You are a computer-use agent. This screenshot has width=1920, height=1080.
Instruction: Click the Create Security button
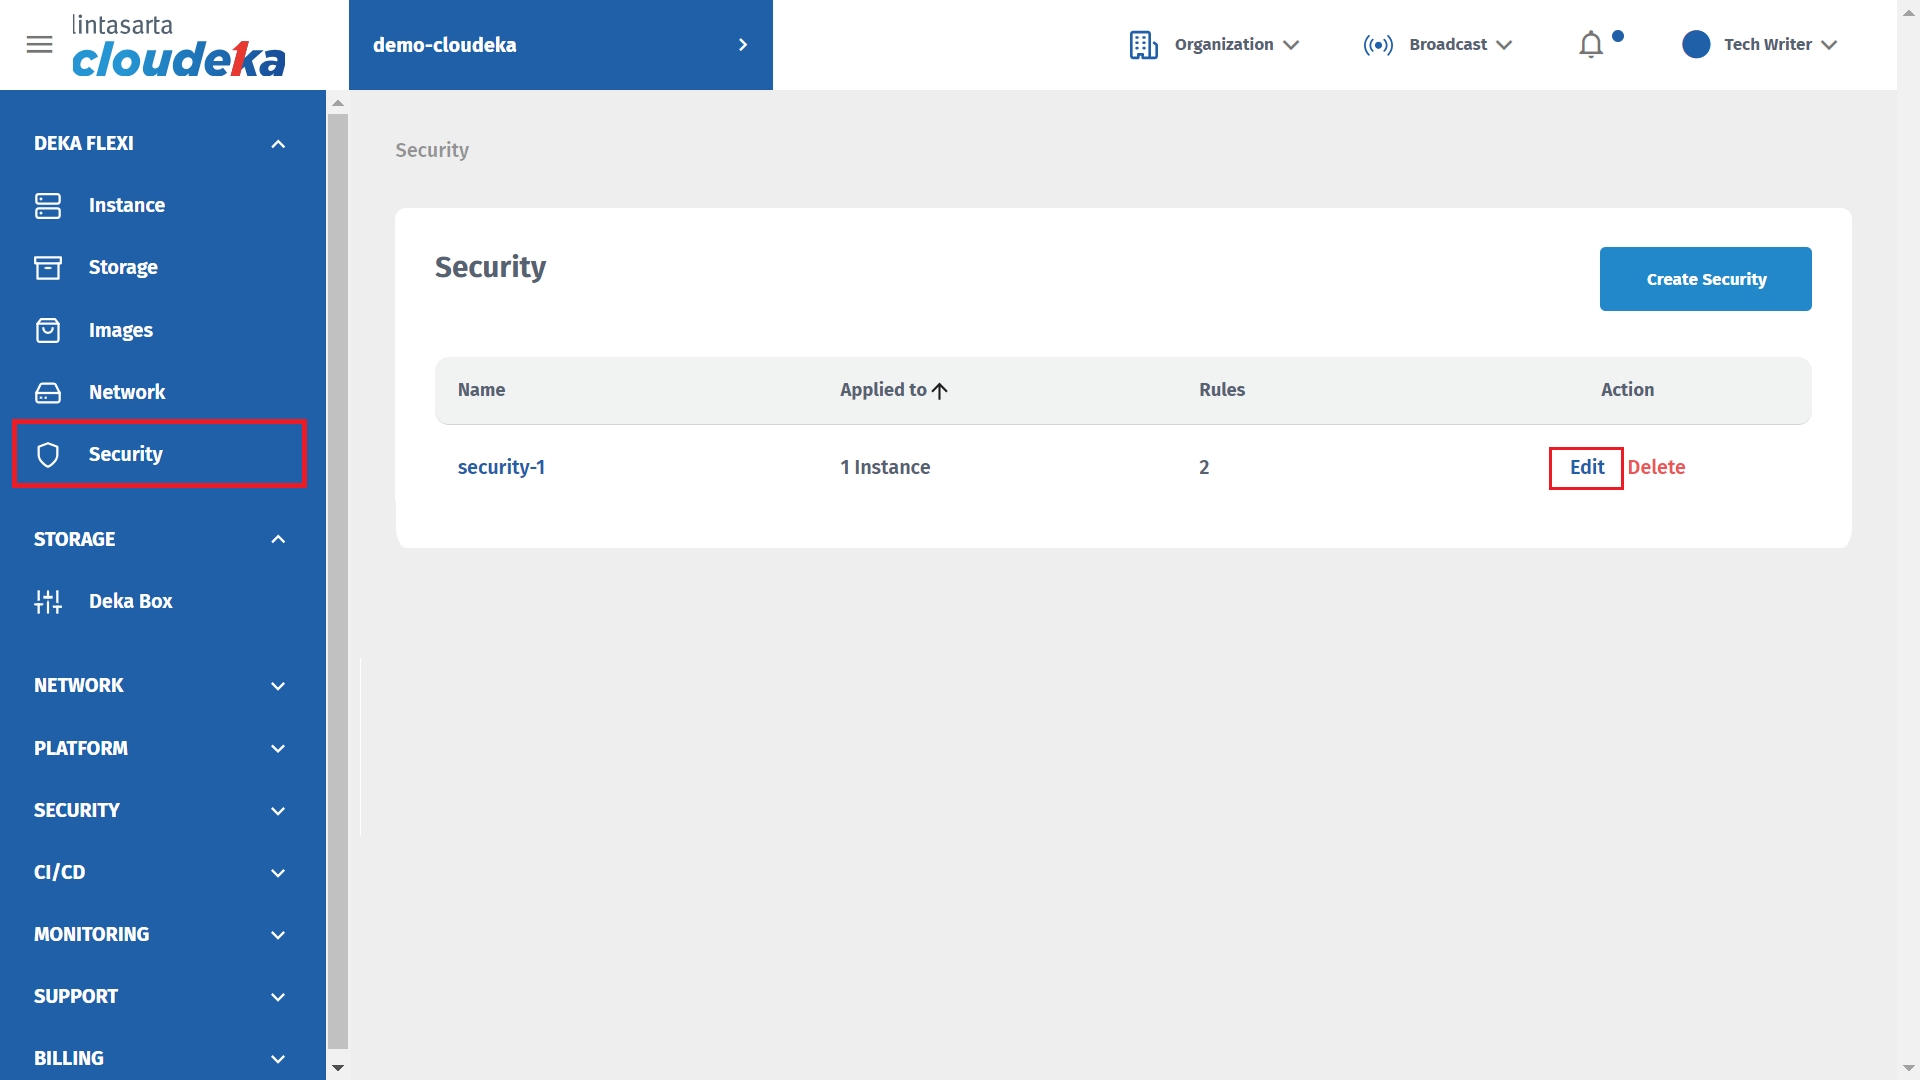click(x=1705, y=279)
